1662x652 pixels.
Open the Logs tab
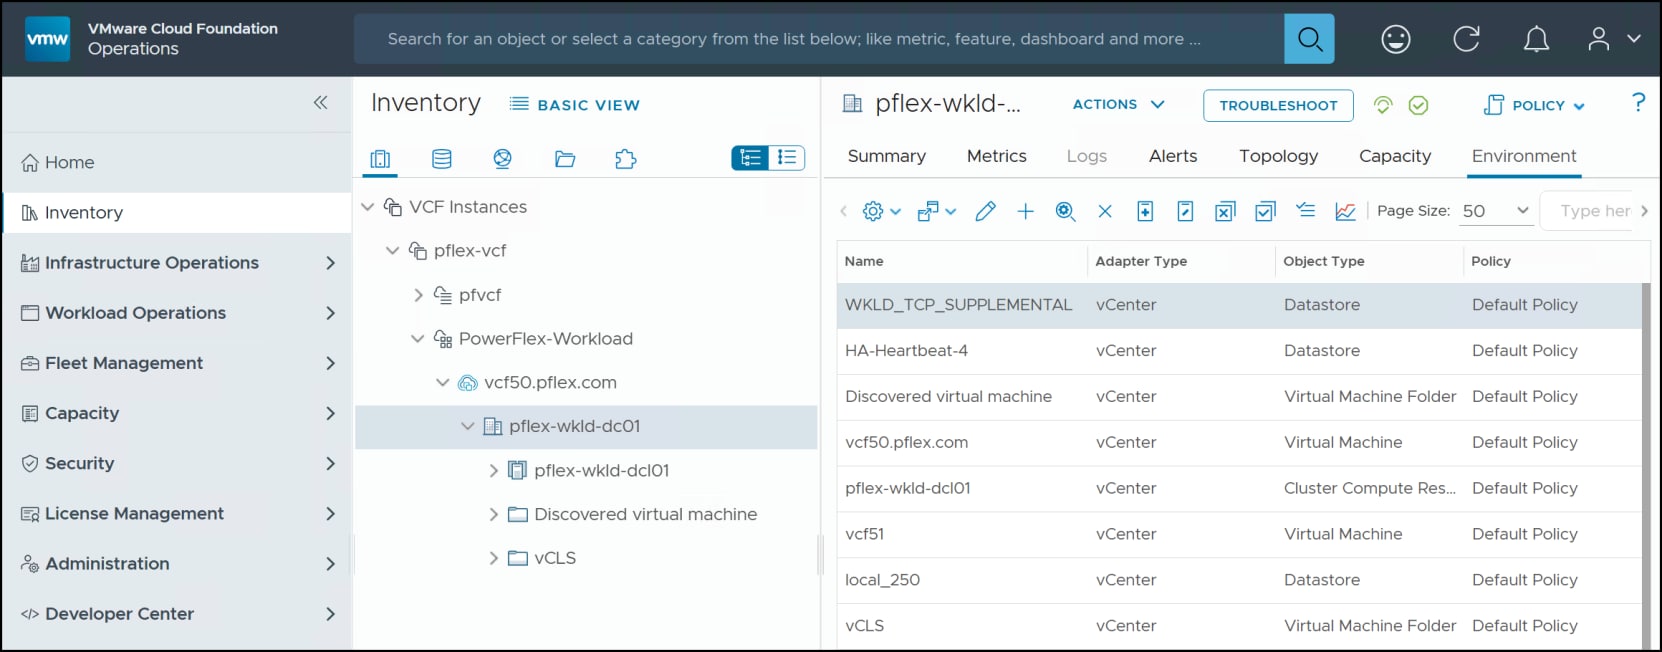coord(1087,156)
